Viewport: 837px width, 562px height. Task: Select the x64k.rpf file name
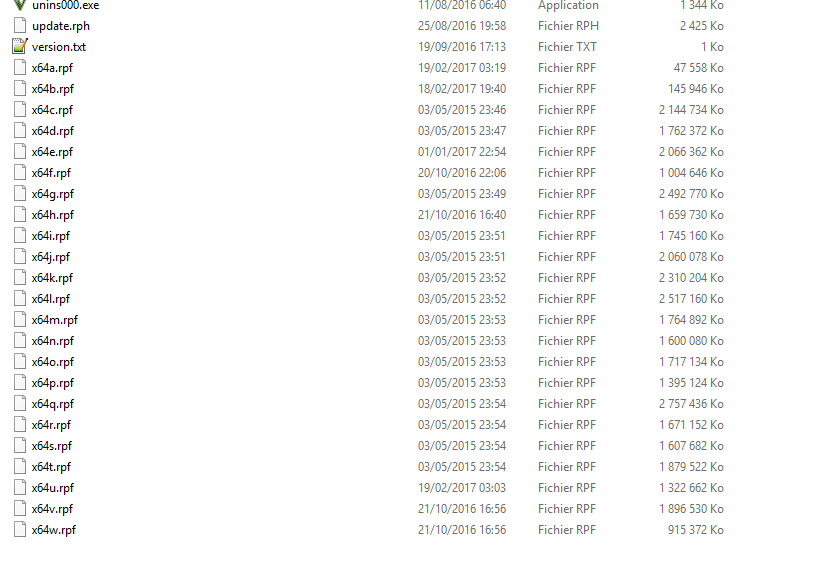(52, 278)
